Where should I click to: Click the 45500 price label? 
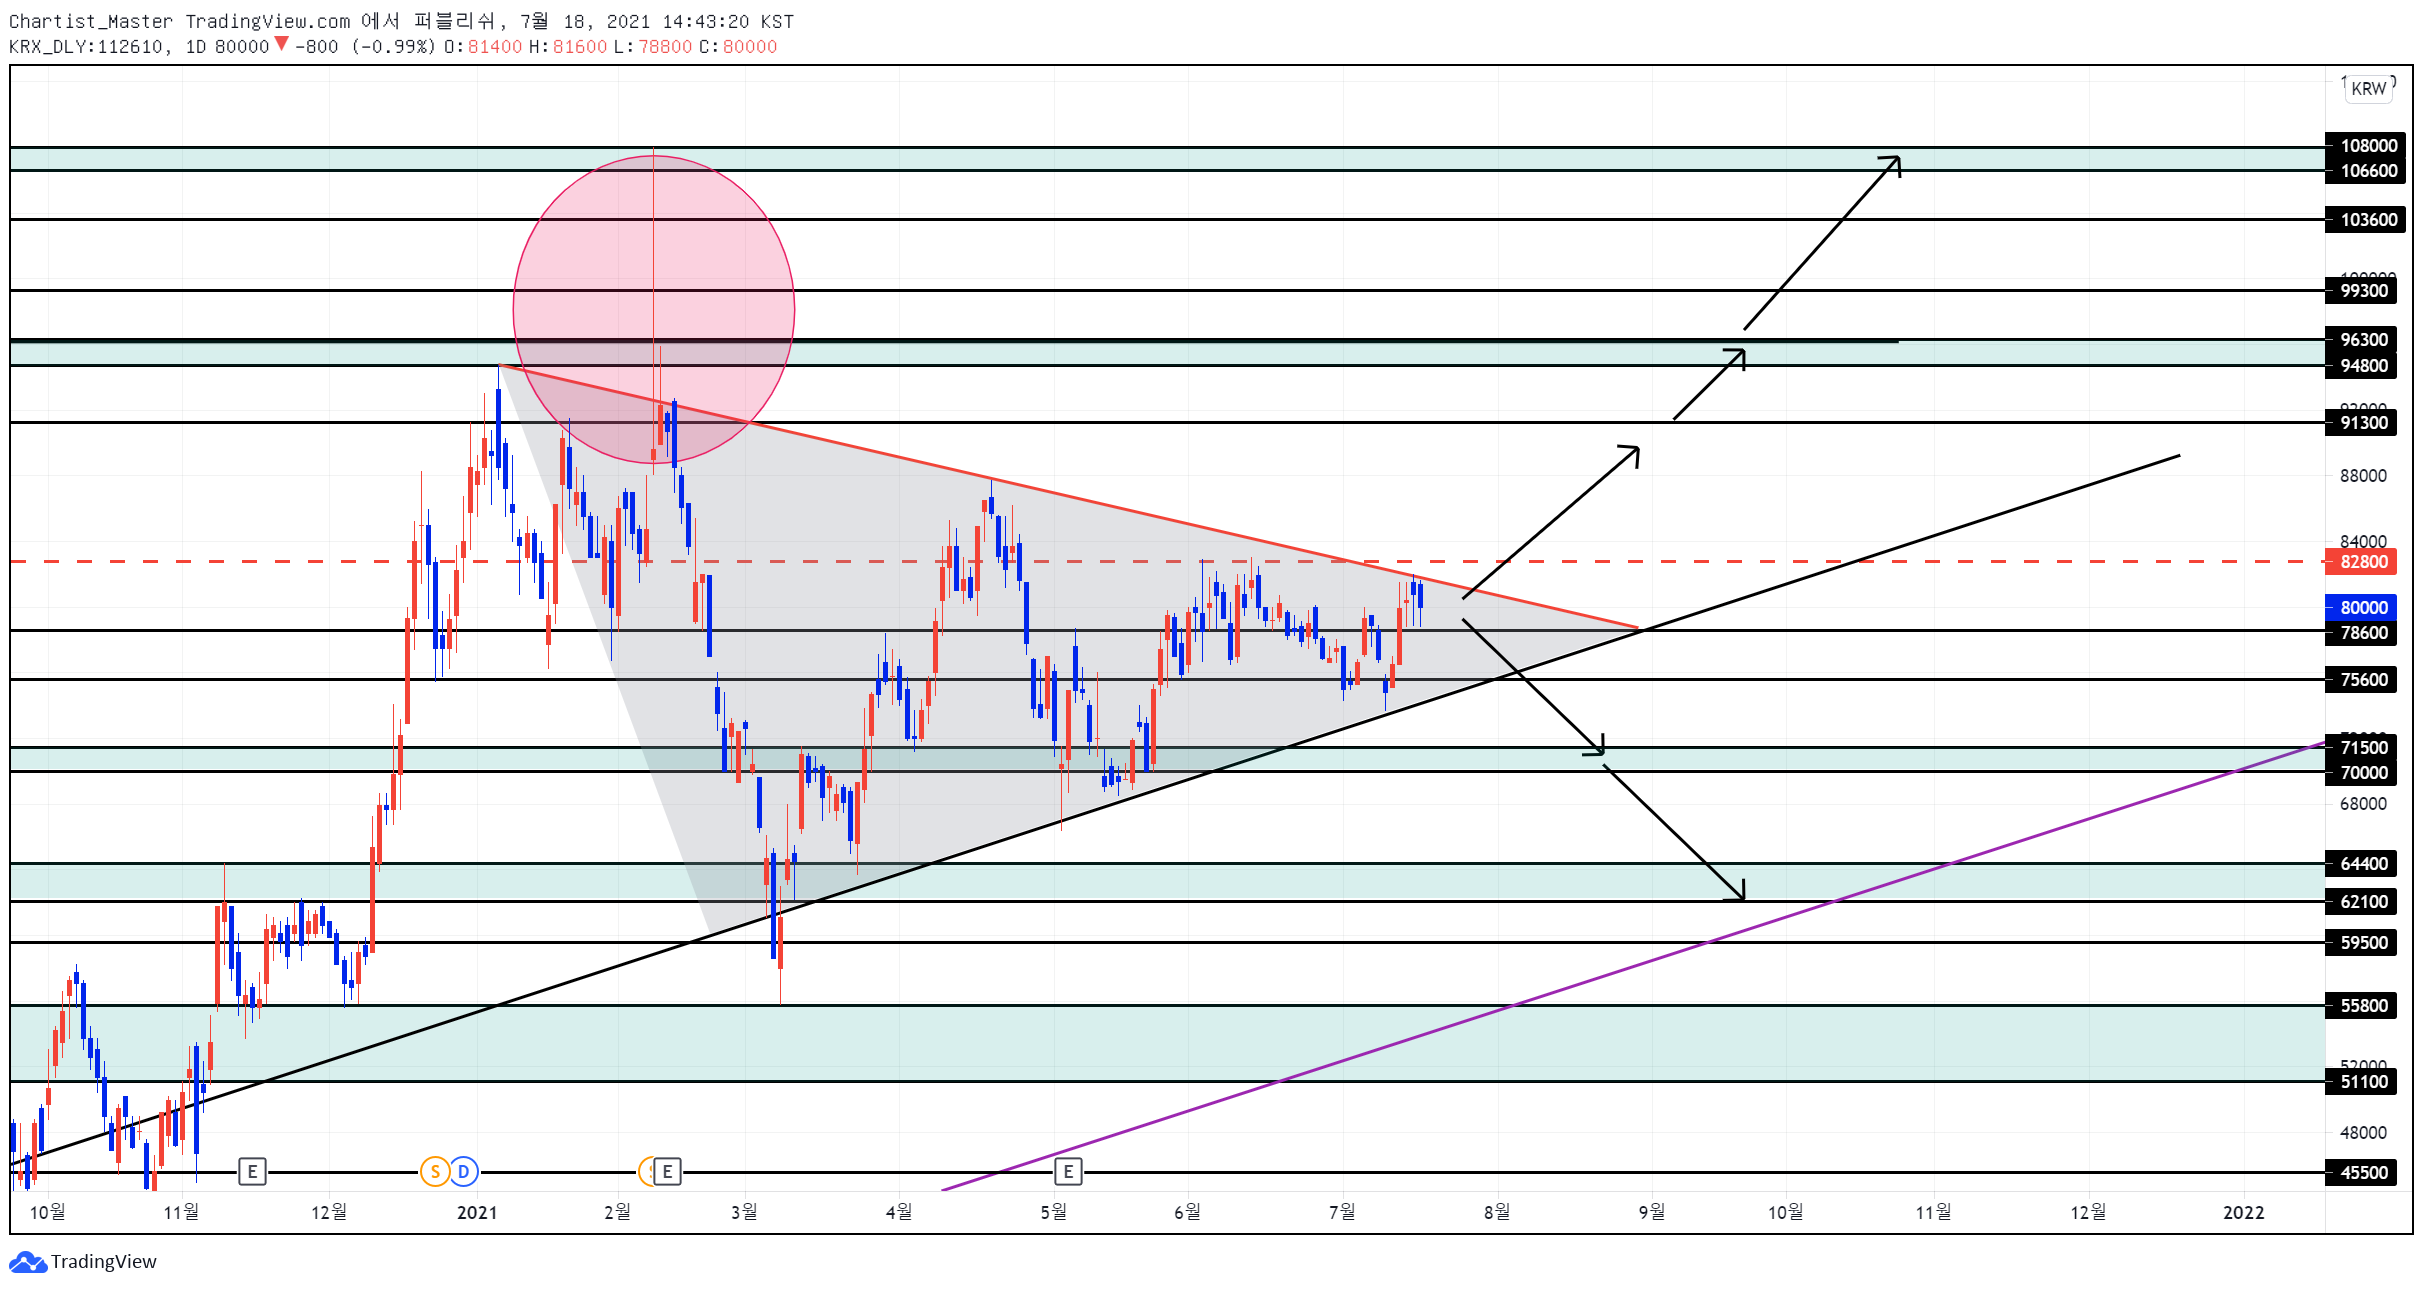(x=2361, y=1173)
